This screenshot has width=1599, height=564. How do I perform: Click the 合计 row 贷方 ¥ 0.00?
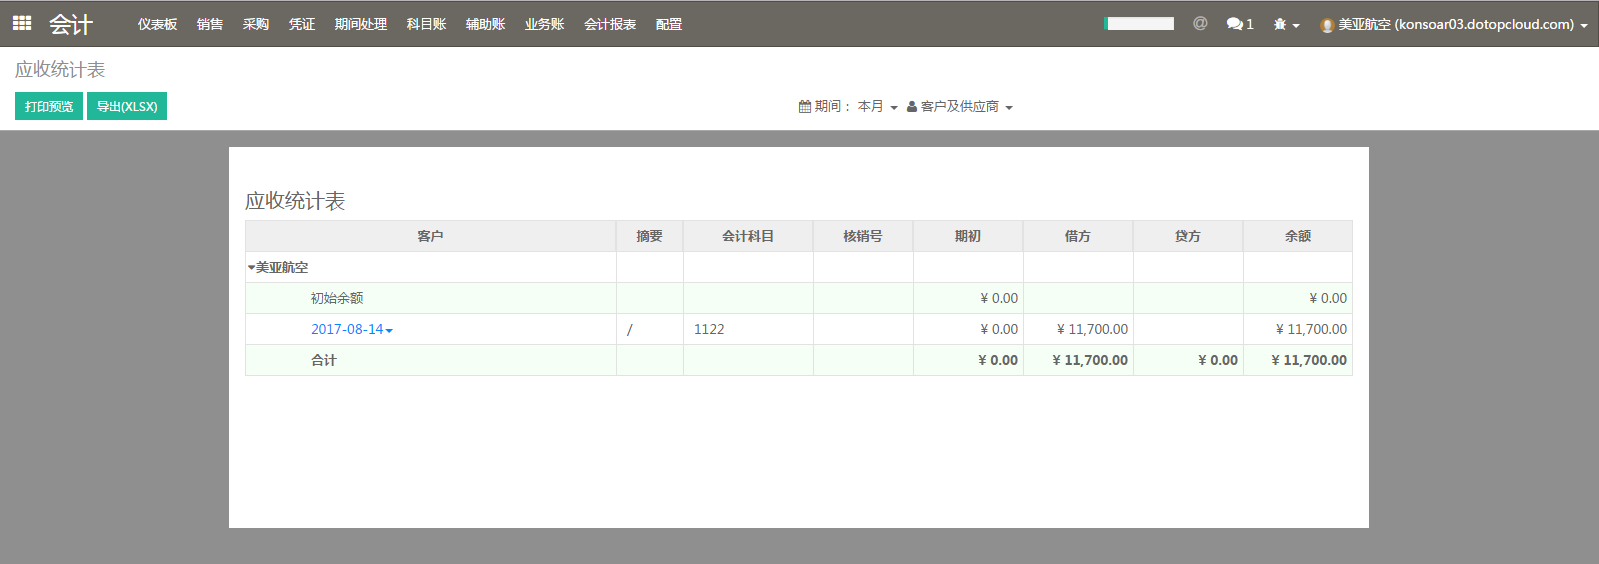(1218, 360)
